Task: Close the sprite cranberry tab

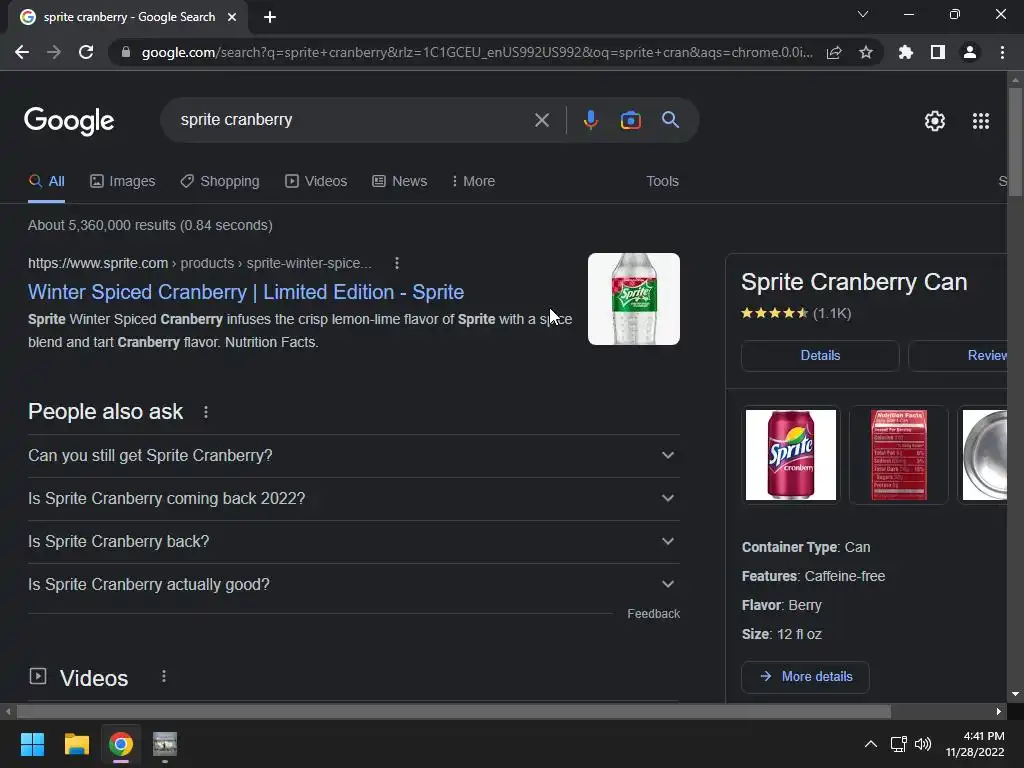Action: click(232, 17)
